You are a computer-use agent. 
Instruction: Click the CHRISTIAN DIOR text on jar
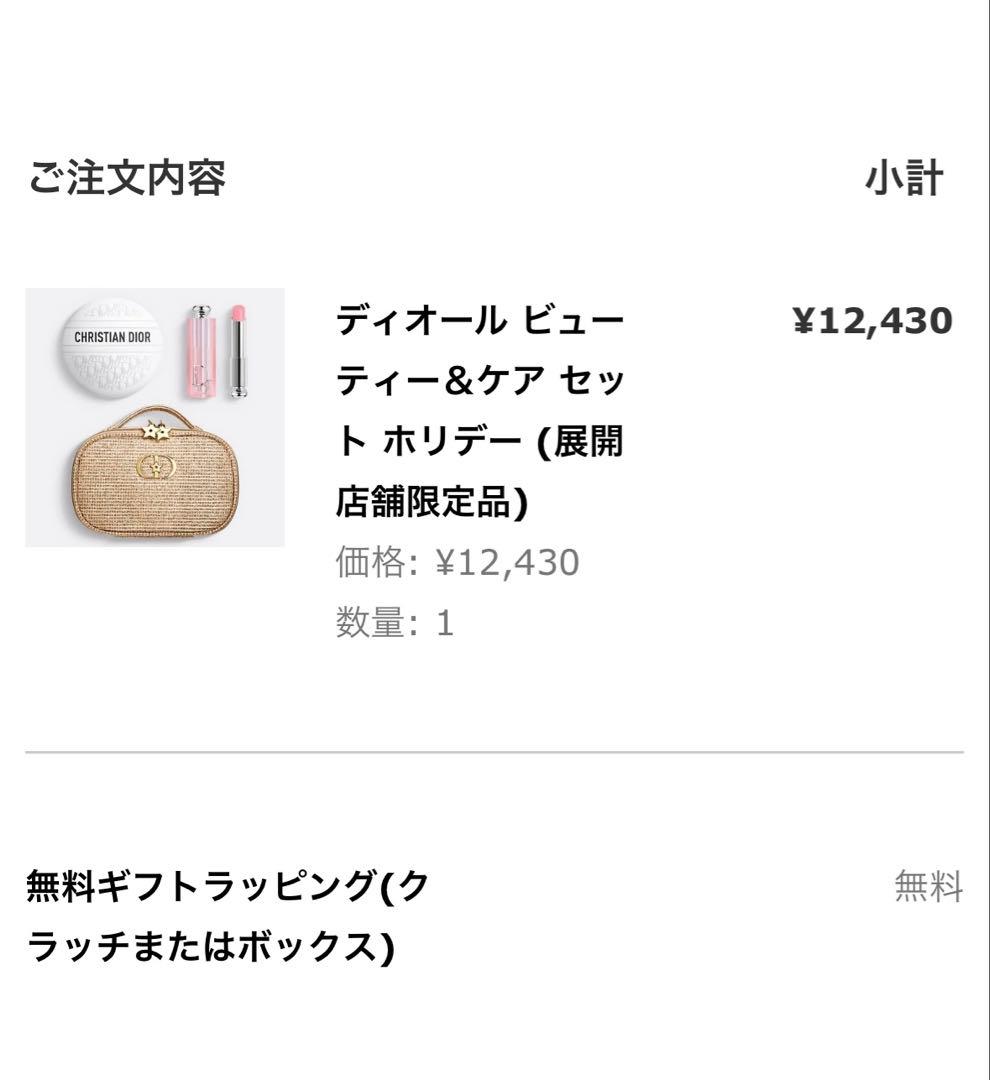click(112, 337)
